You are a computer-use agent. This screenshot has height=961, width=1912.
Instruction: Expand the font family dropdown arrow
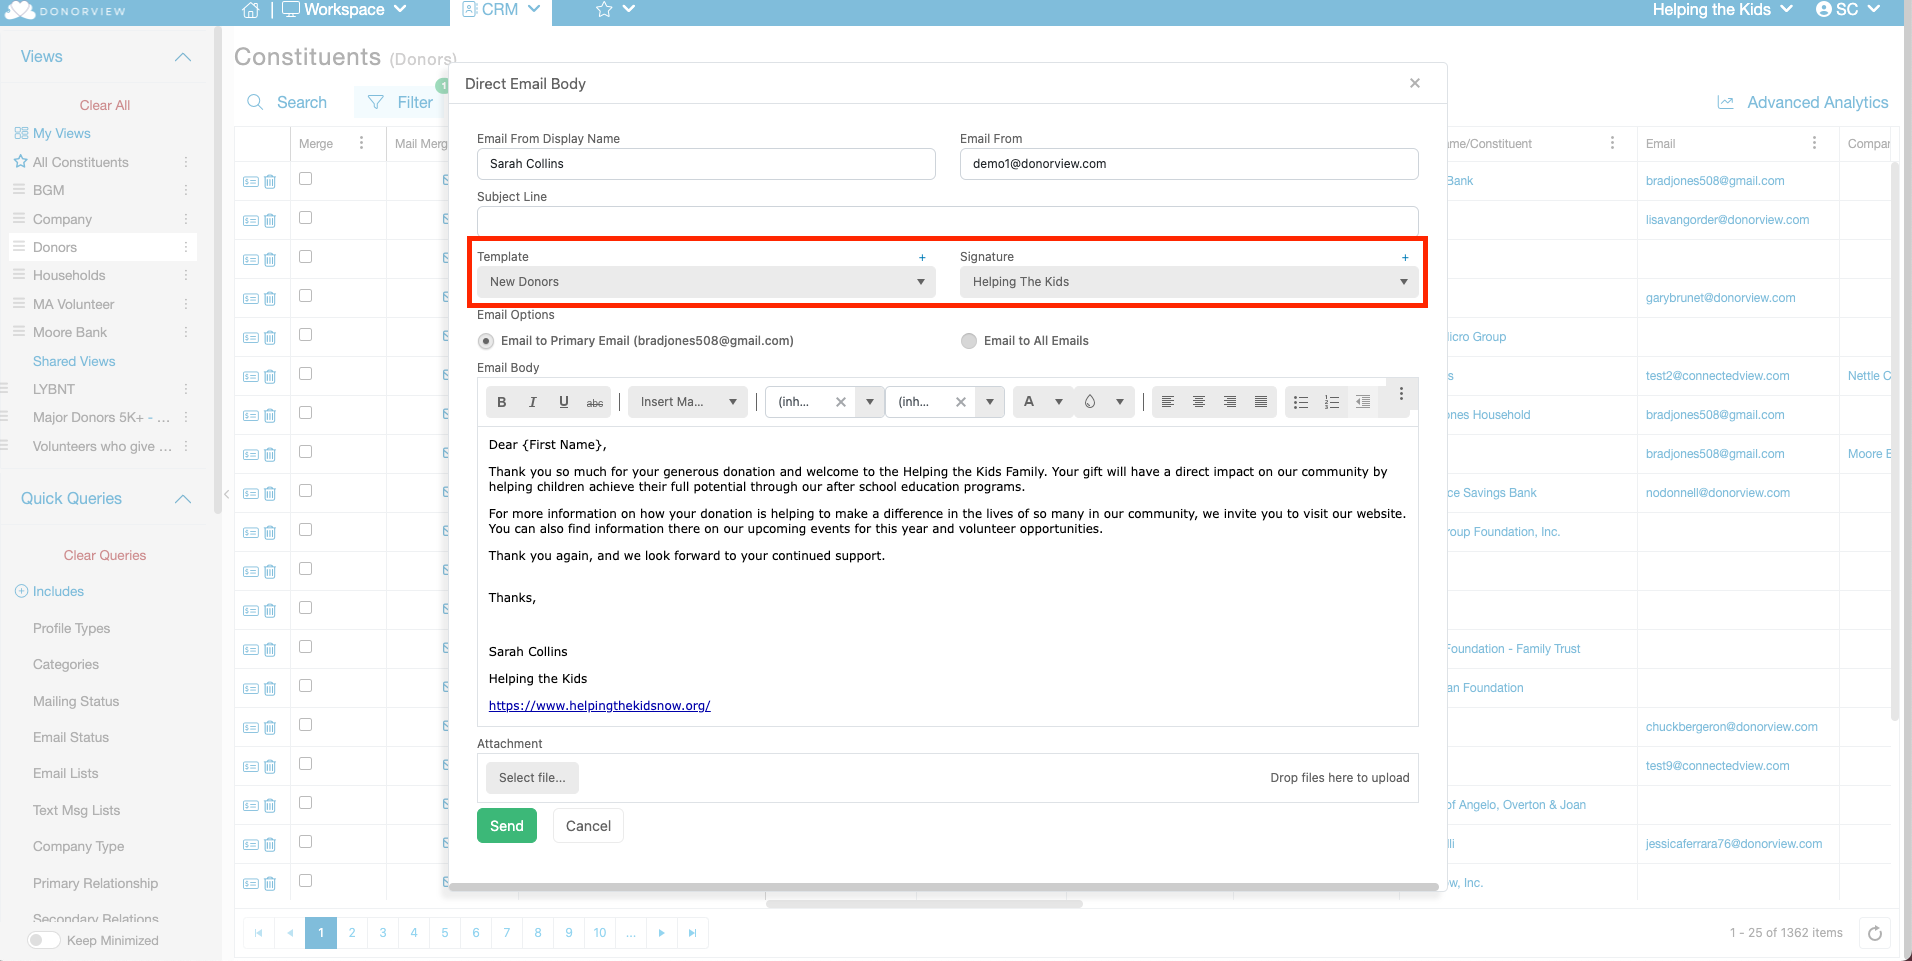[870, 402]
